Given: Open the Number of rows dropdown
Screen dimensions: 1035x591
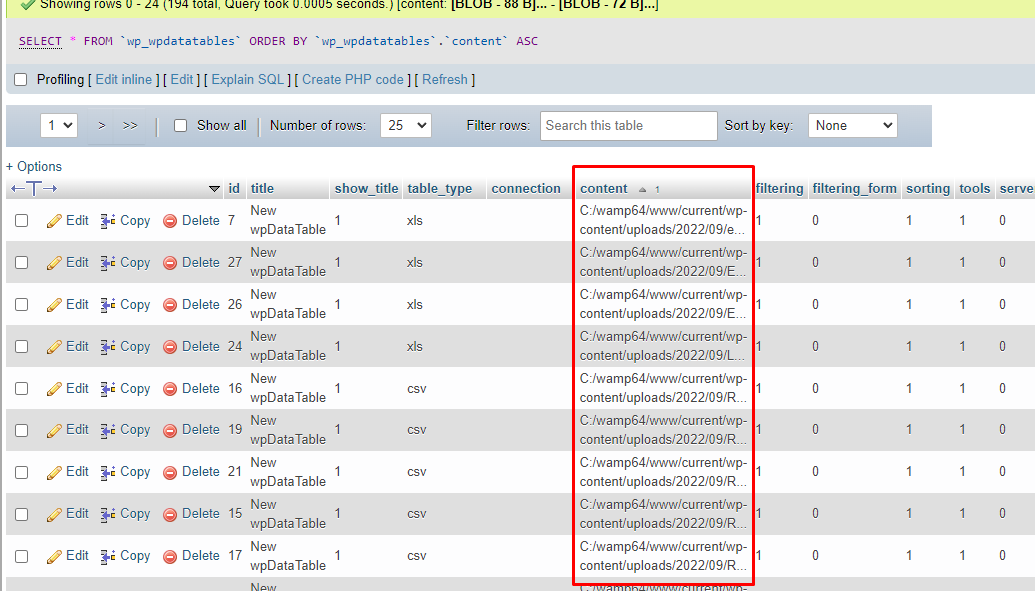Looking at the screenshot, I should (406, 125).
